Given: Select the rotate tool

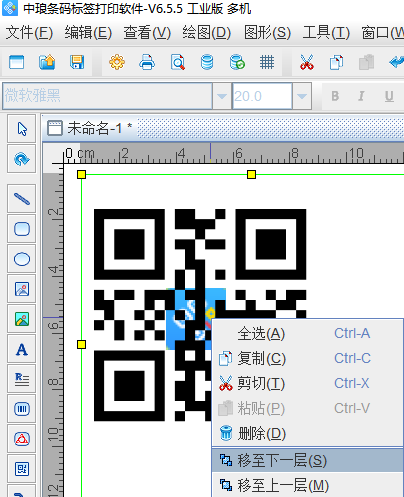Looking at the screenshot, I should click(22, 159).
